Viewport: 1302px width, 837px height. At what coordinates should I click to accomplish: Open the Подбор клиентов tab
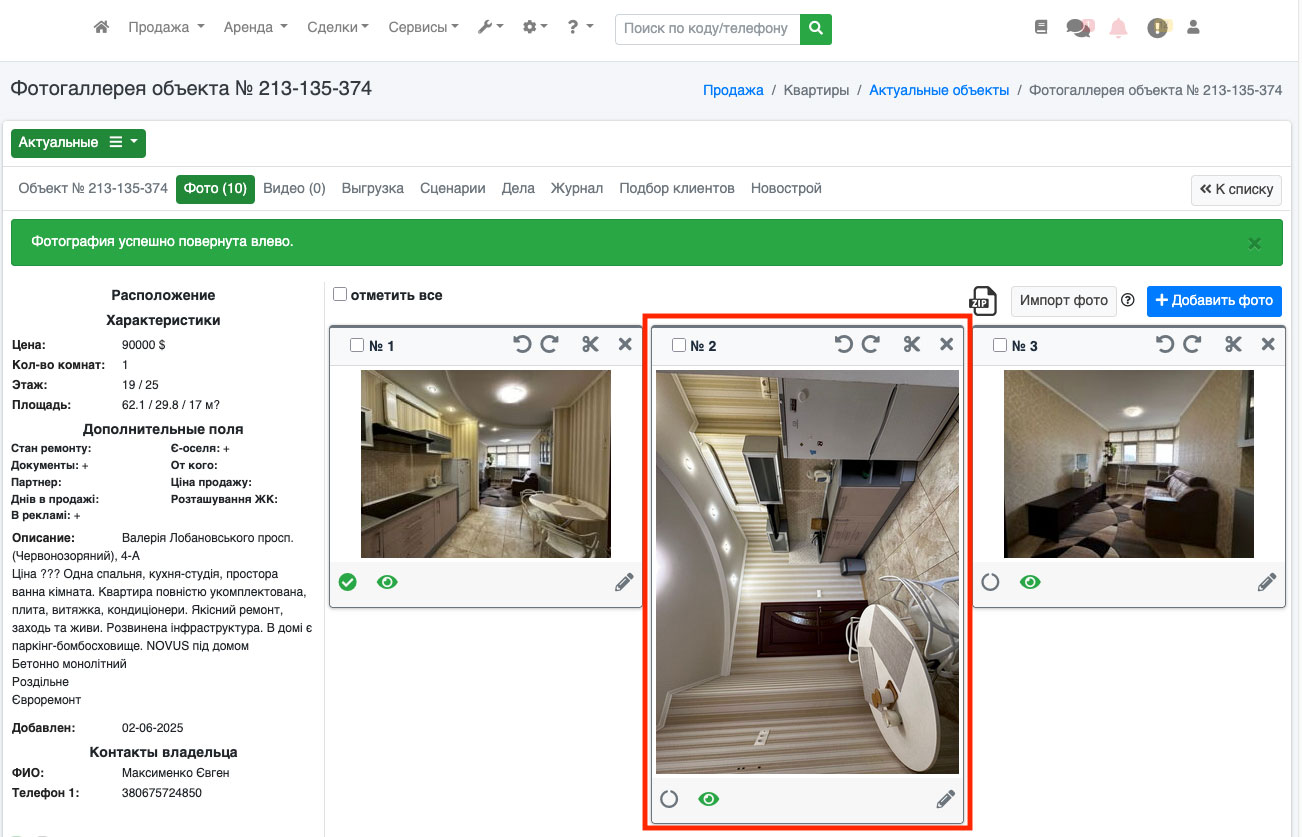pyautogui.click(x=676, y=189)
